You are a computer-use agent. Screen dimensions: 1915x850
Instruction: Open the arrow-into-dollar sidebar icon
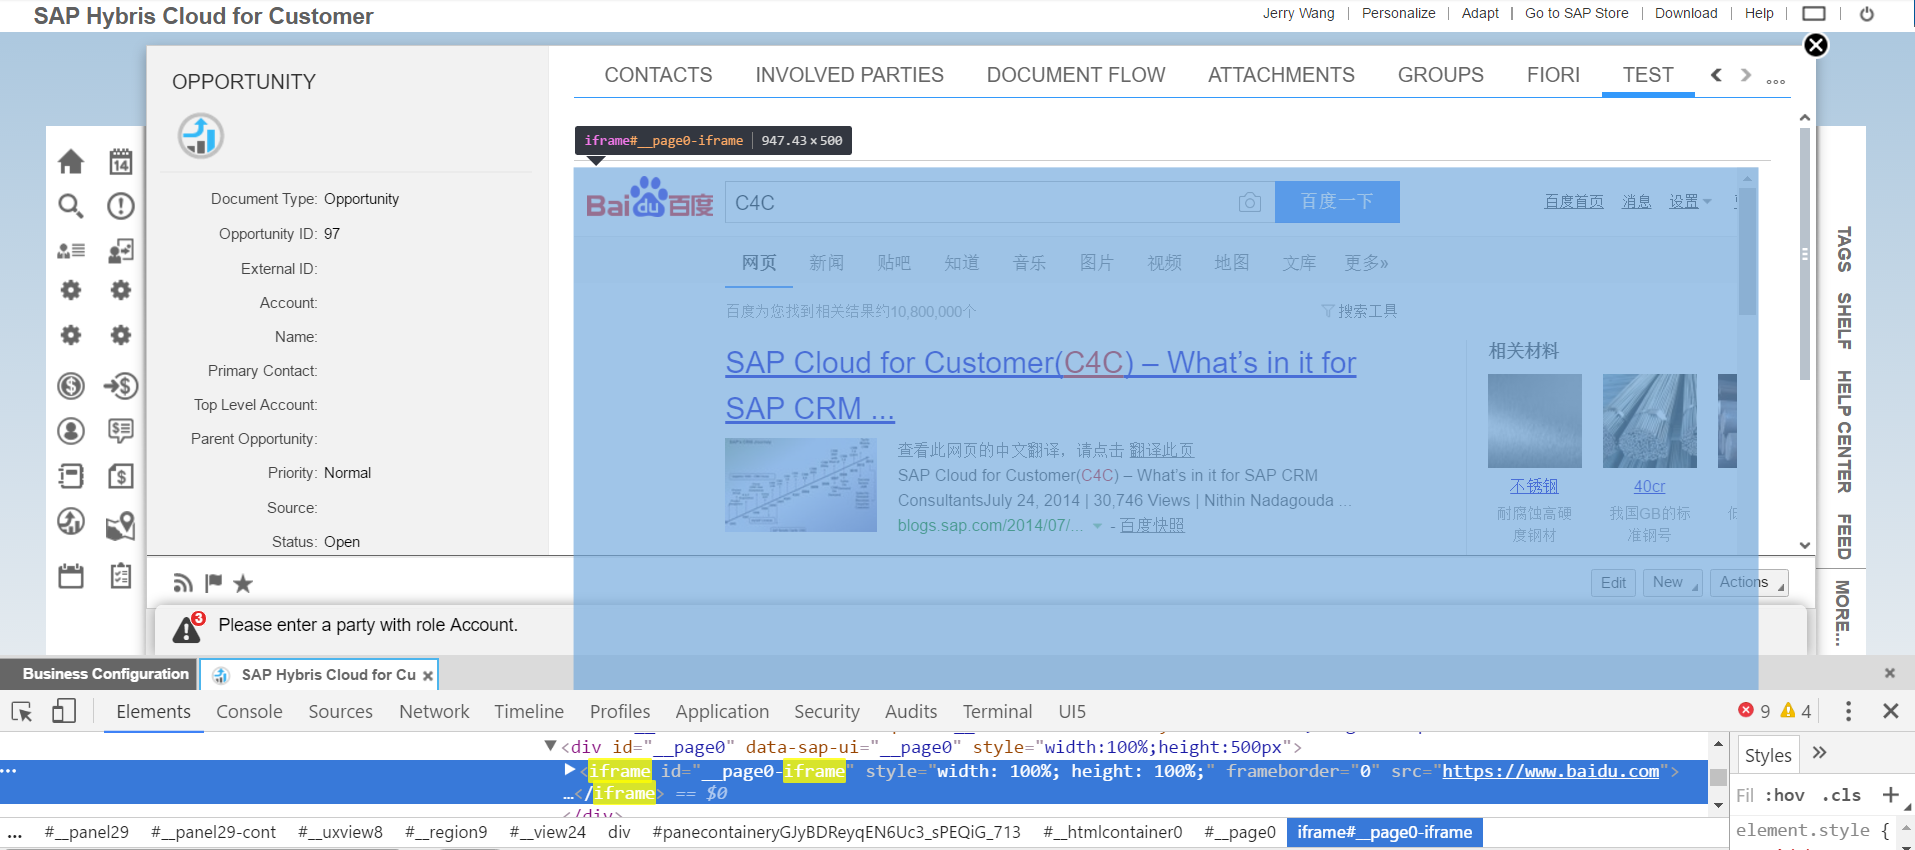pos(121,385)
